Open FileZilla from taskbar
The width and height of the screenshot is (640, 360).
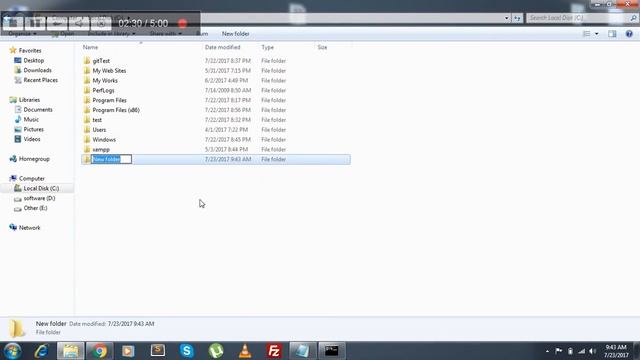(x=274, y=351)
